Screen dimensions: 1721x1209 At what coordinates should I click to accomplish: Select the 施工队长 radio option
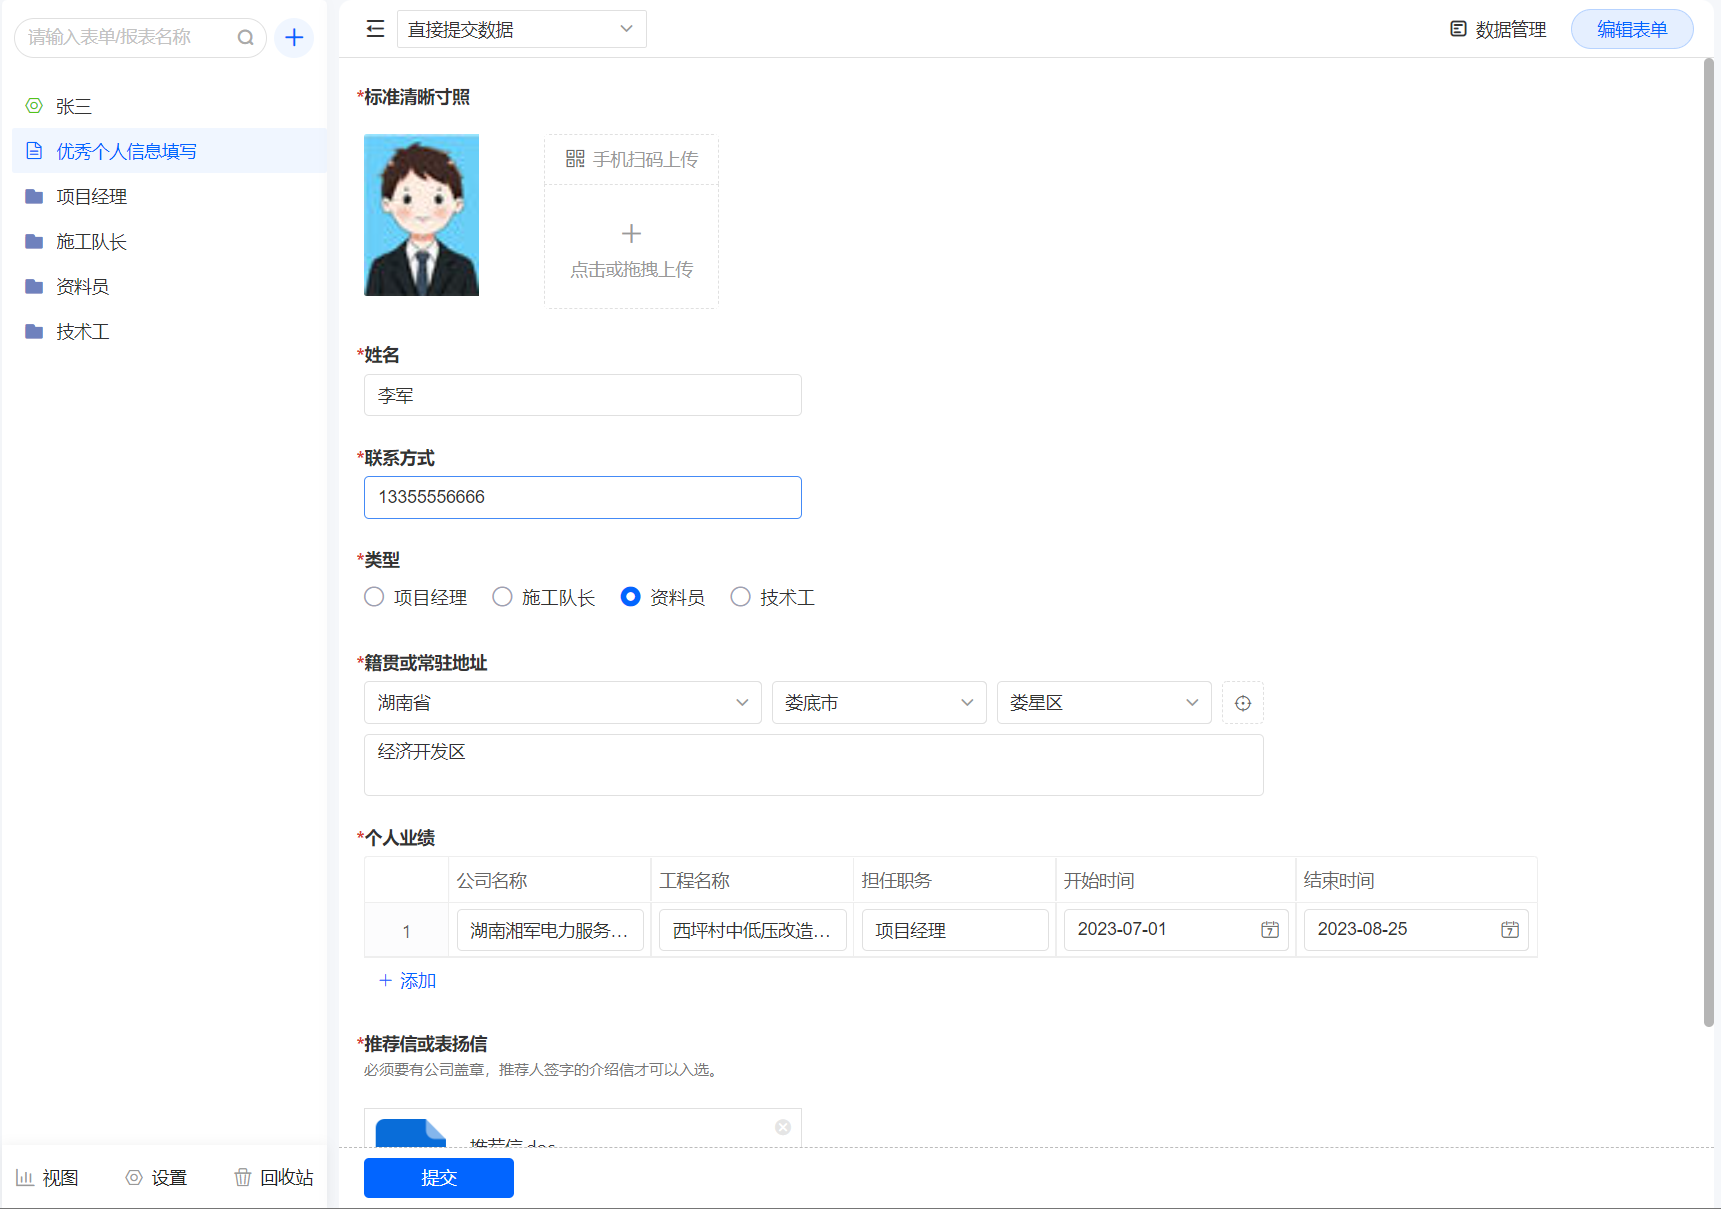tap(502, 597)
